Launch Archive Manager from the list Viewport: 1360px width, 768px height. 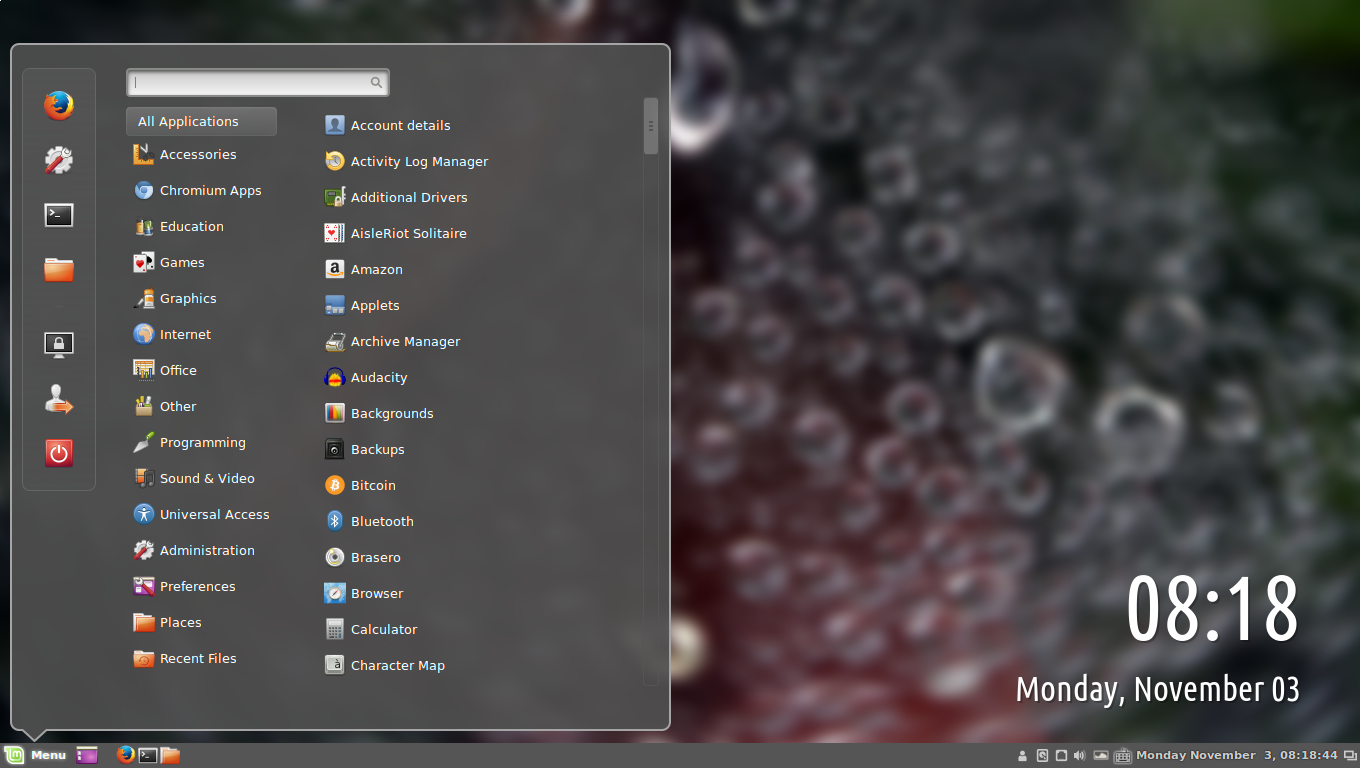pyautogui.click(x=404, y=342)
